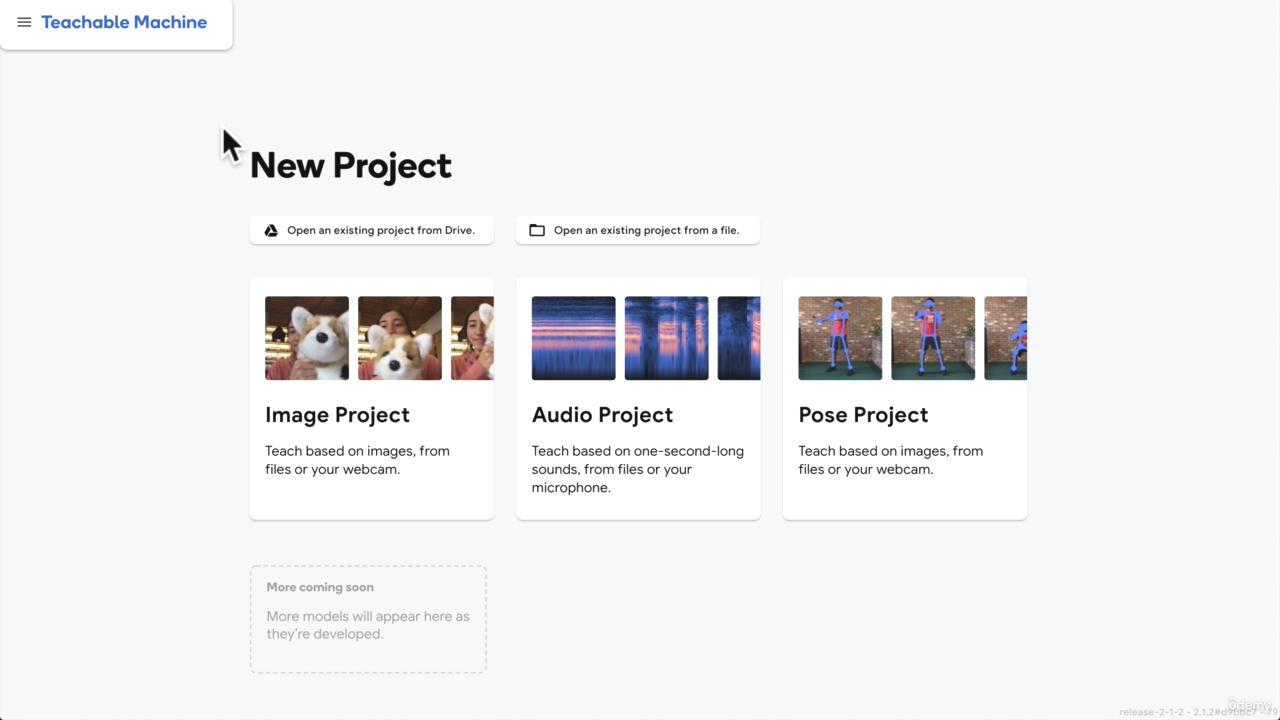1280x720 pixels.
Task: Click partially visible third Image Project thumbnail
Action: tap(472, 338)
